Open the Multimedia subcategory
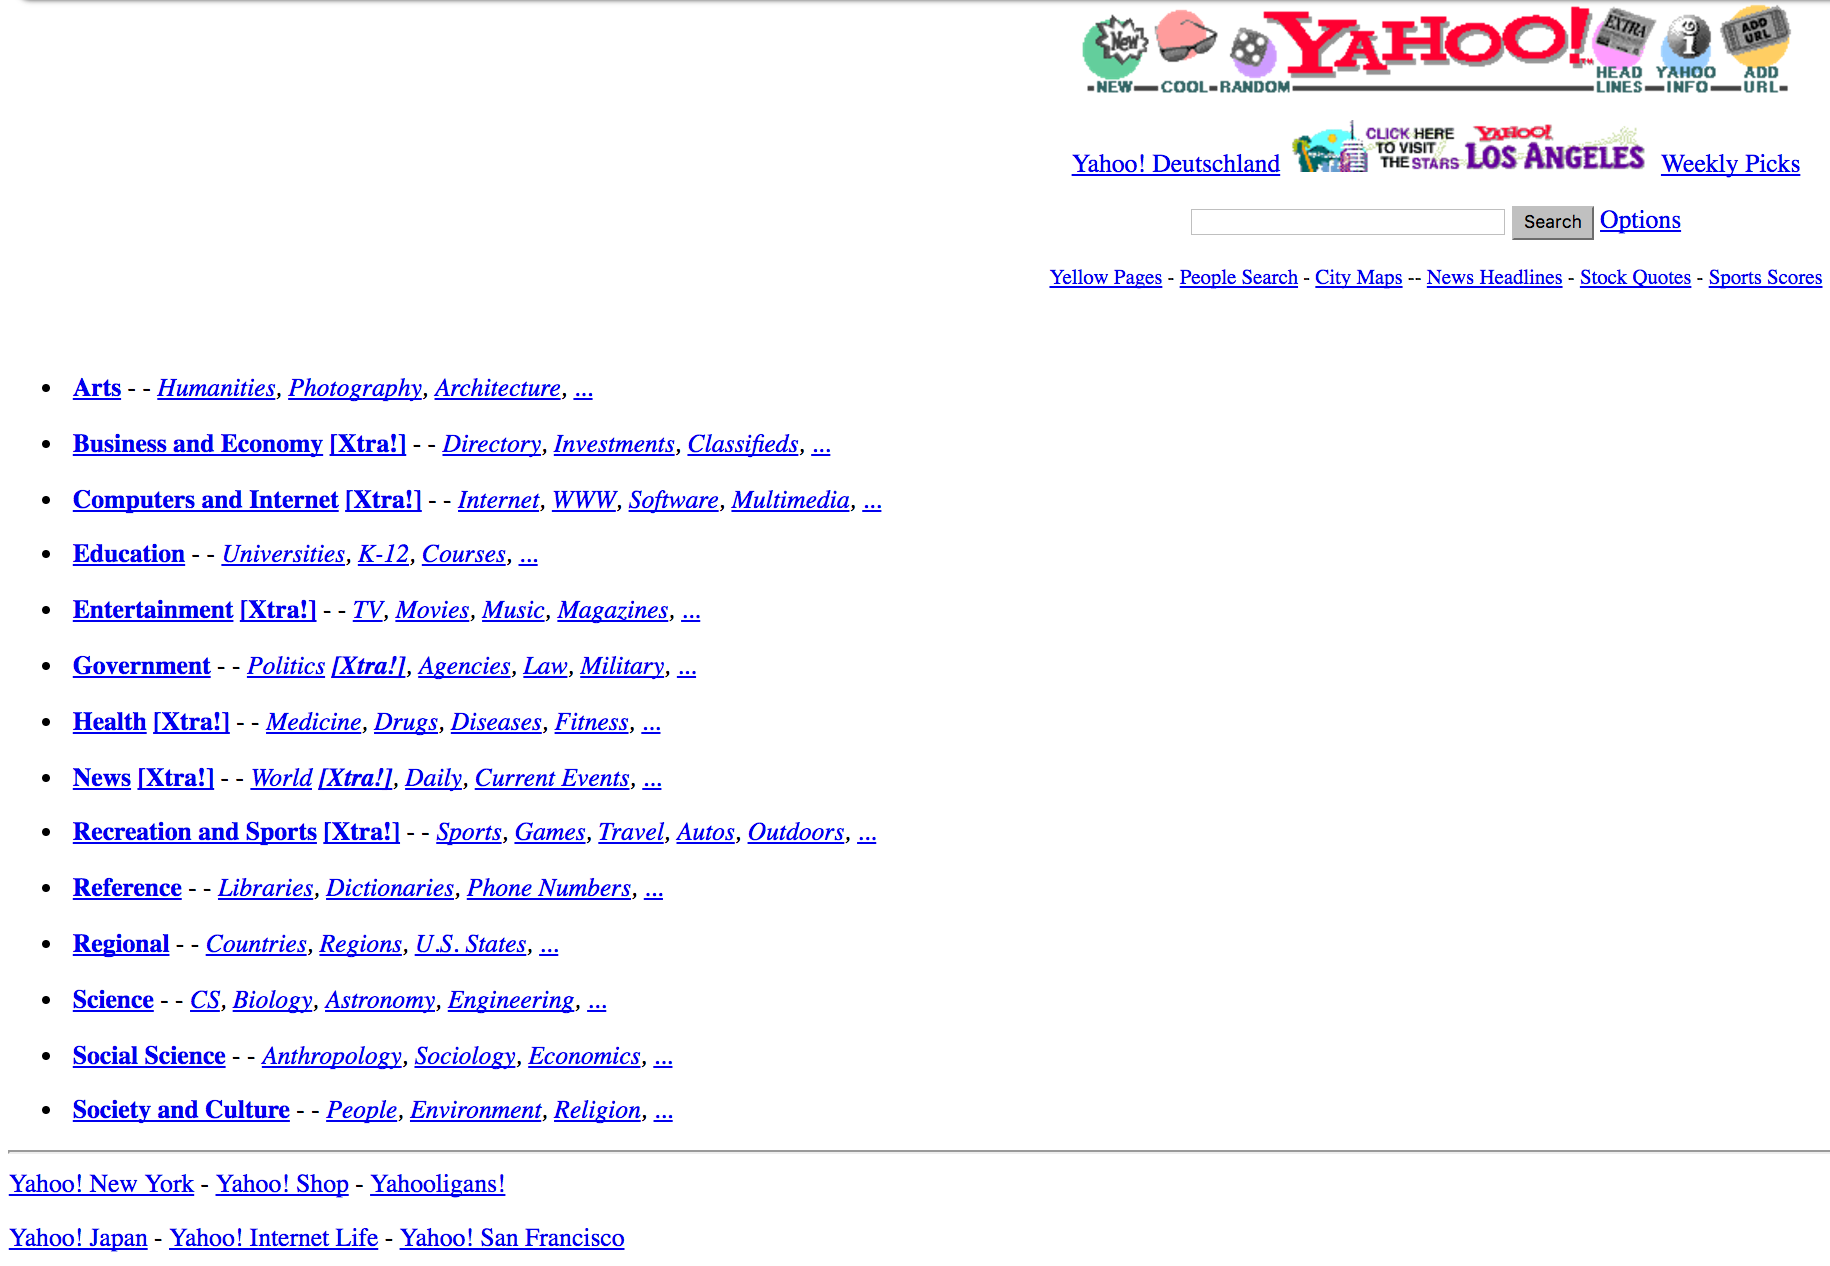Viewport: 1830px width, 1266px height. click(x=790, y=500)
